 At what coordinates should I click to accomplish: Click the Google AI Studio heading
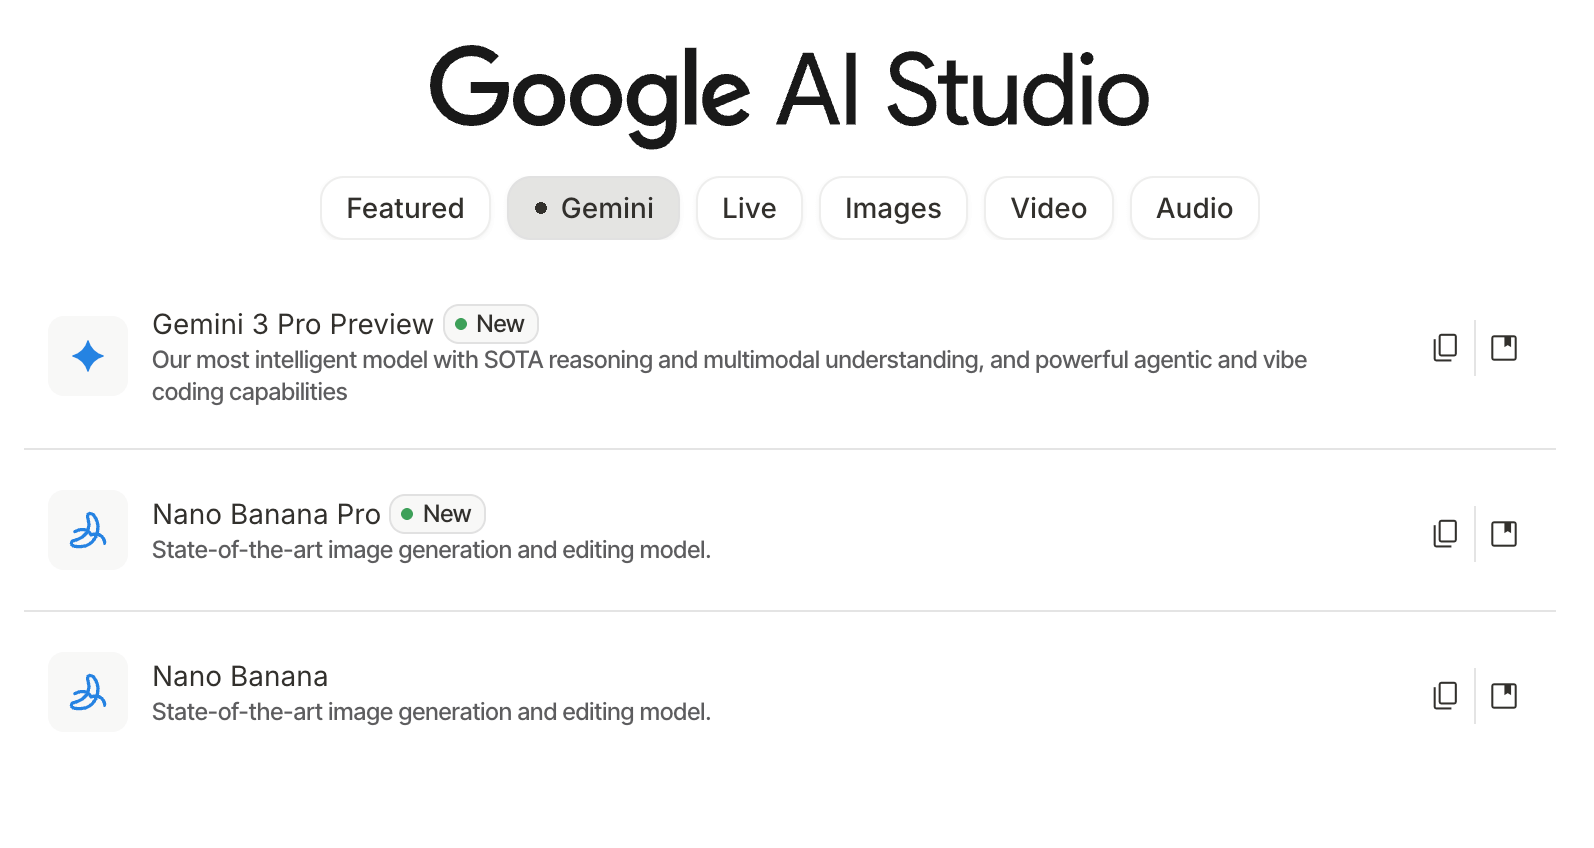click(789, 92)
